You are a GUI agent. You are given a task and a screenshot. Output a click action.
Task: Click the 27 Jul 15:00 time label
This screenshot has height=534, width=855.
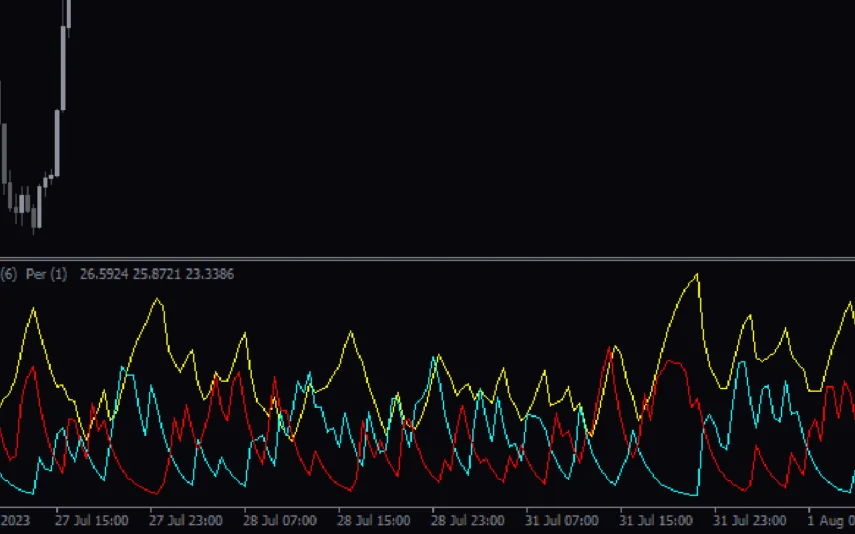[91, 521]
